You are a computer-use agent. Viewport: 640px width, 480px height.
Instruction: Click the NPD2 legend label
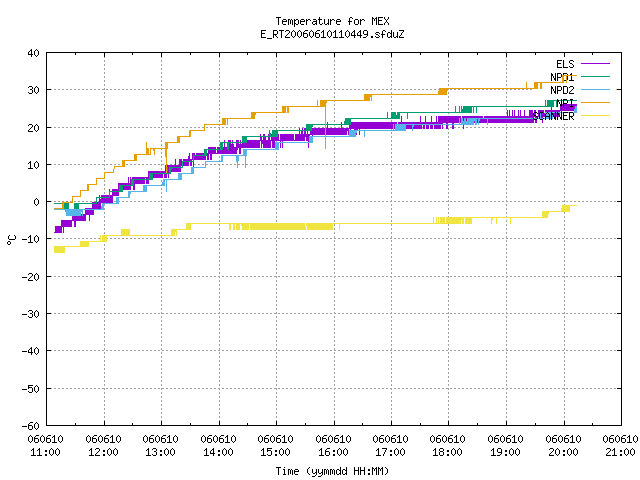pos(562,90)
